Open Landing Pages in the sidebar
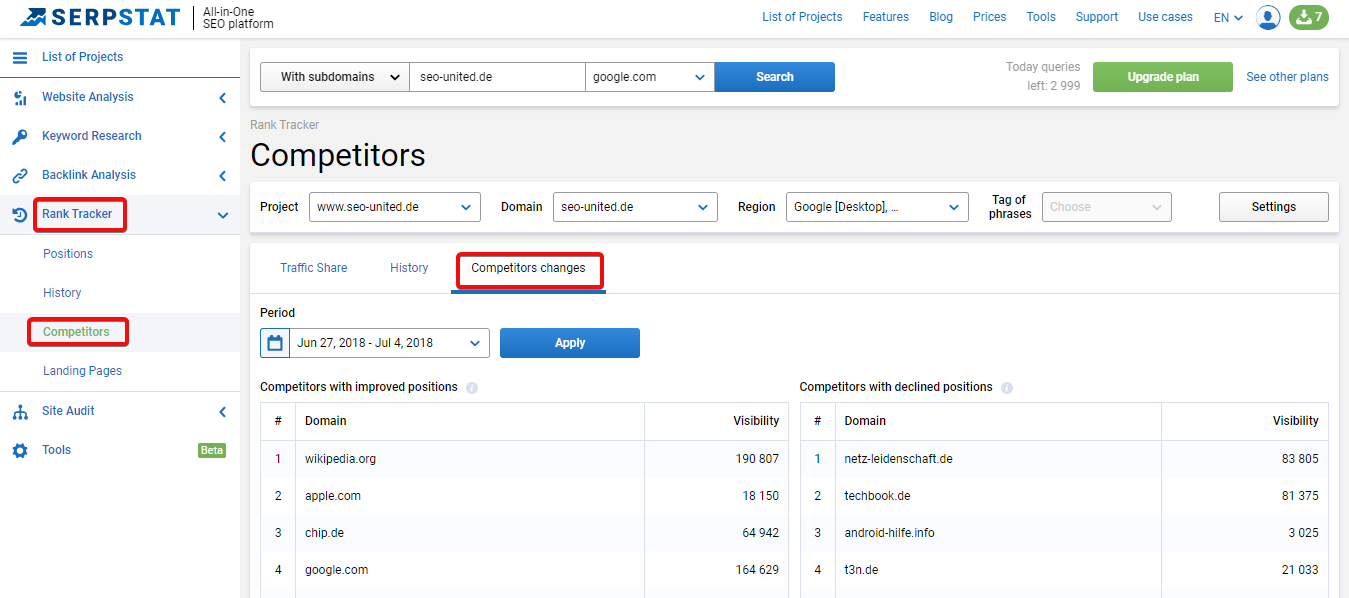This screenshot has width=1349, height=598. [x=82, y=371]
